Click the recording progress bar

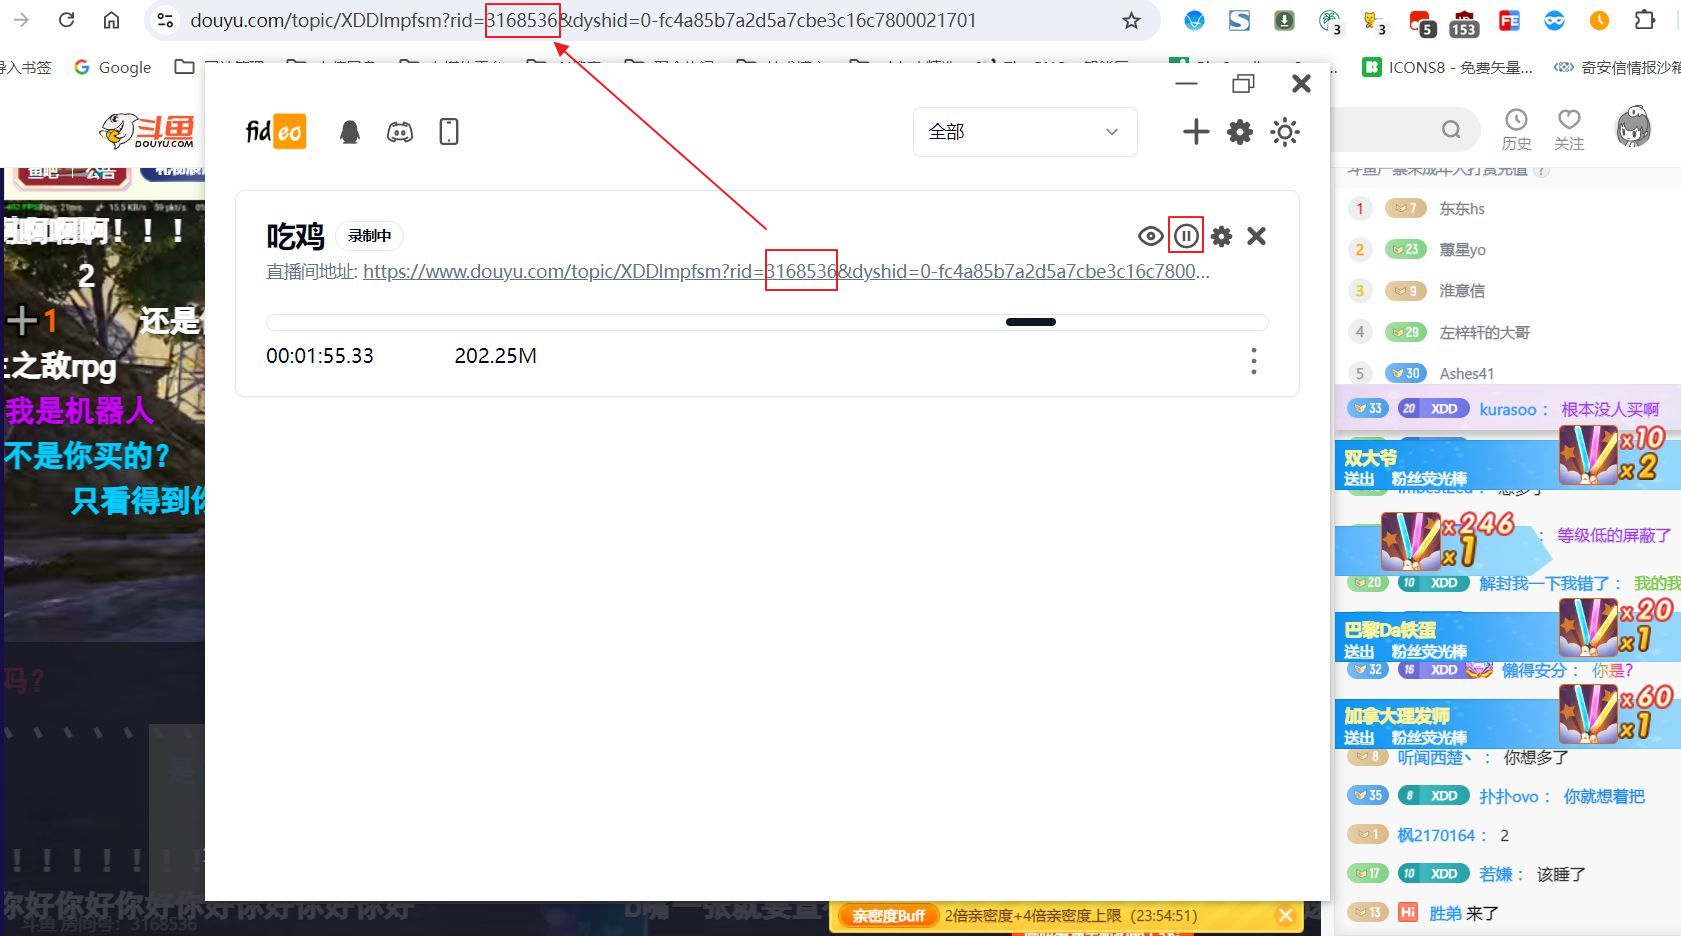[x=766, y=322]
